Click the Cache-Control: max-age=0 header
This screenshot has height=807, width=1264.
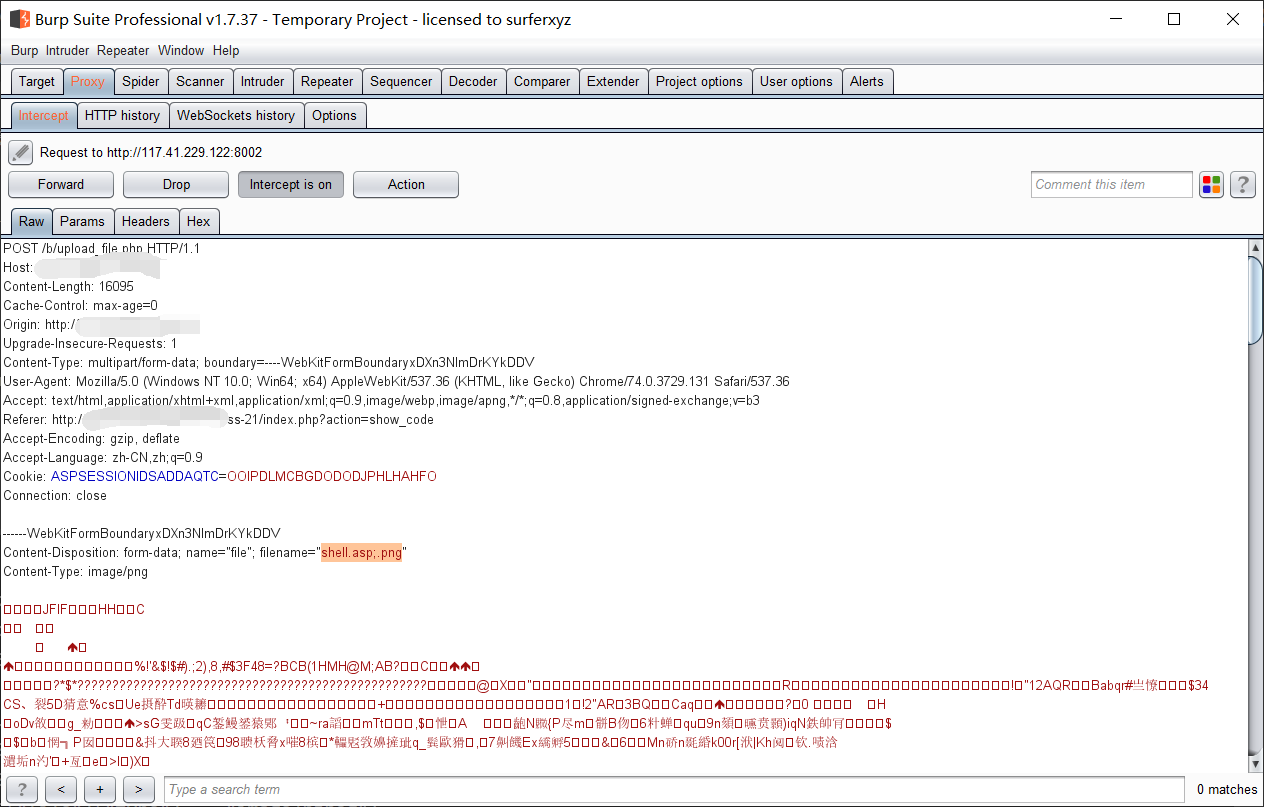(x=80, y=305)
